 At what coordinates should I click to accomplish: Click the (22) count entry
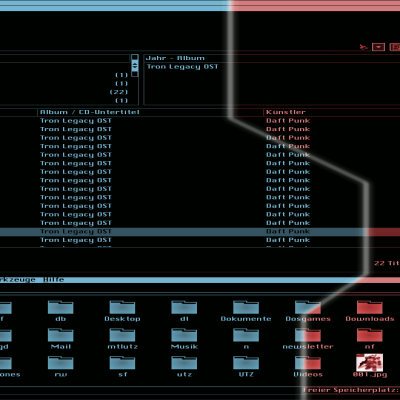pyautogui.click(x=119, y=92)
